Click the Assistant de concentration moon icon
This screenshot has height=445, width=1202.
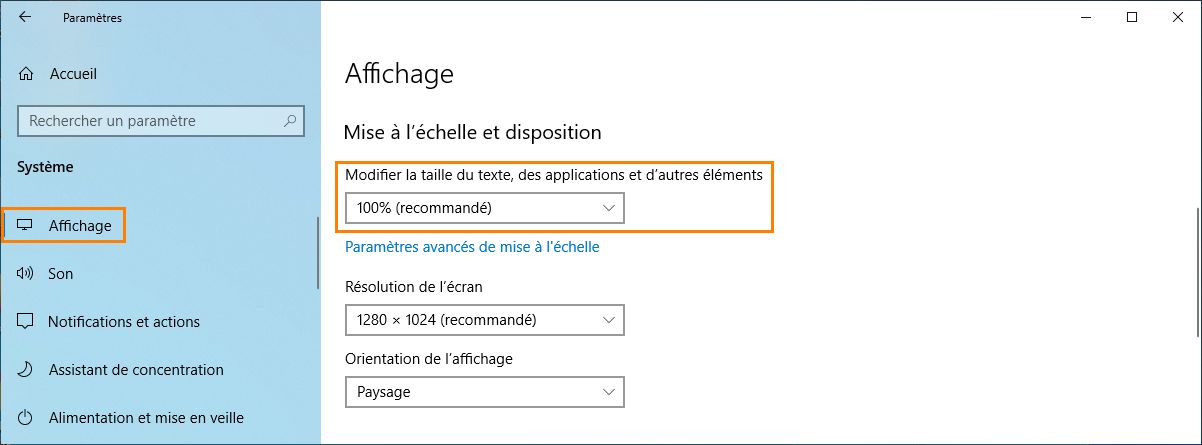(26, 370)
